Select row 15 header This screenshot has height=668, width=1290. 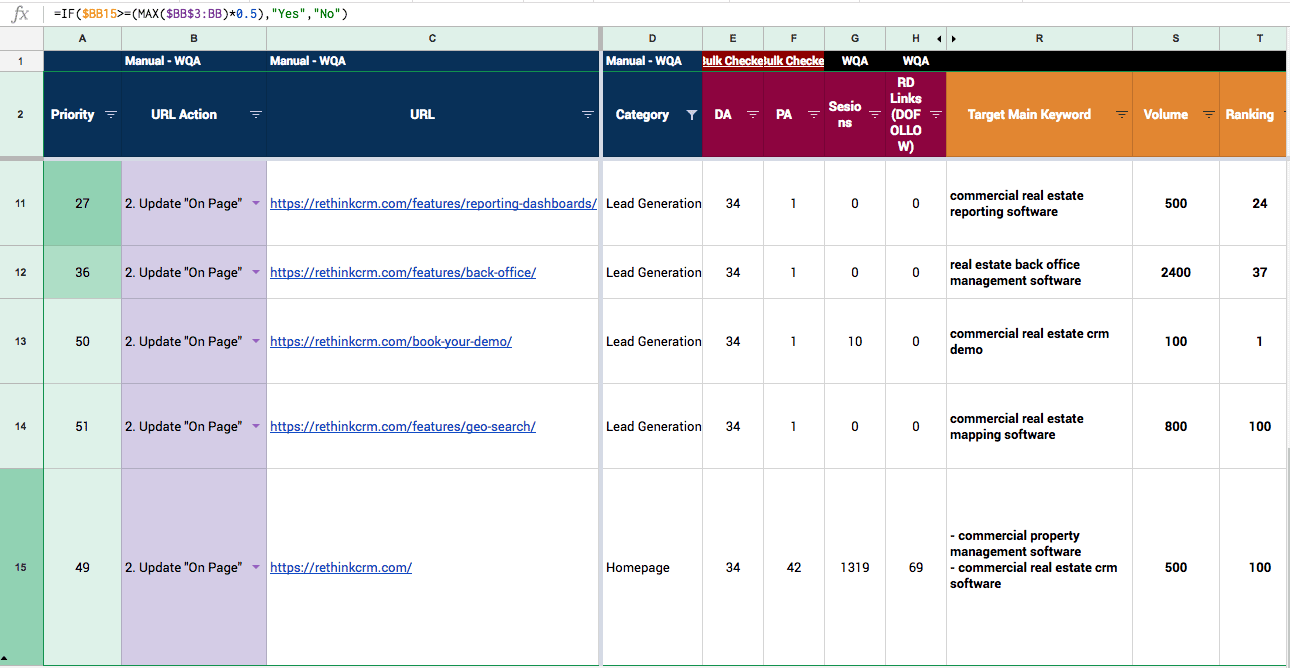pyautogui.click(x=21, y=567)
